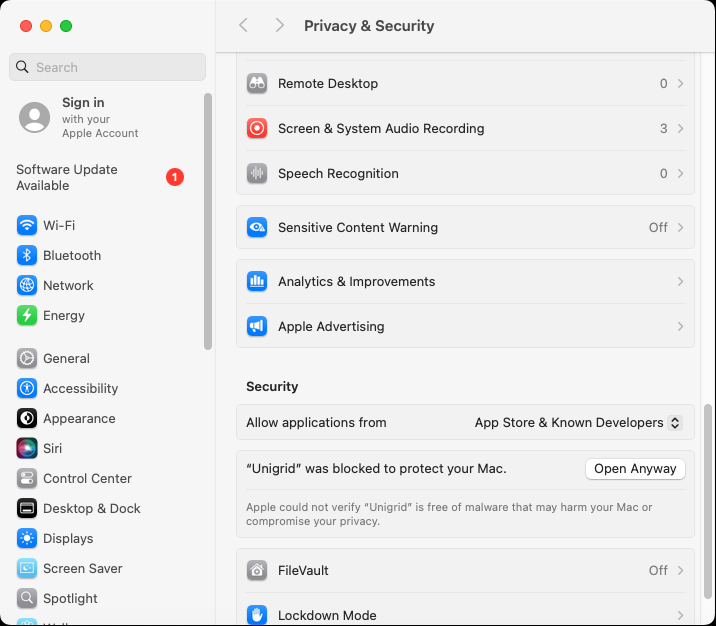Open the General gear icon
Viewport: 716px width, 626px height.
(27, 358)
